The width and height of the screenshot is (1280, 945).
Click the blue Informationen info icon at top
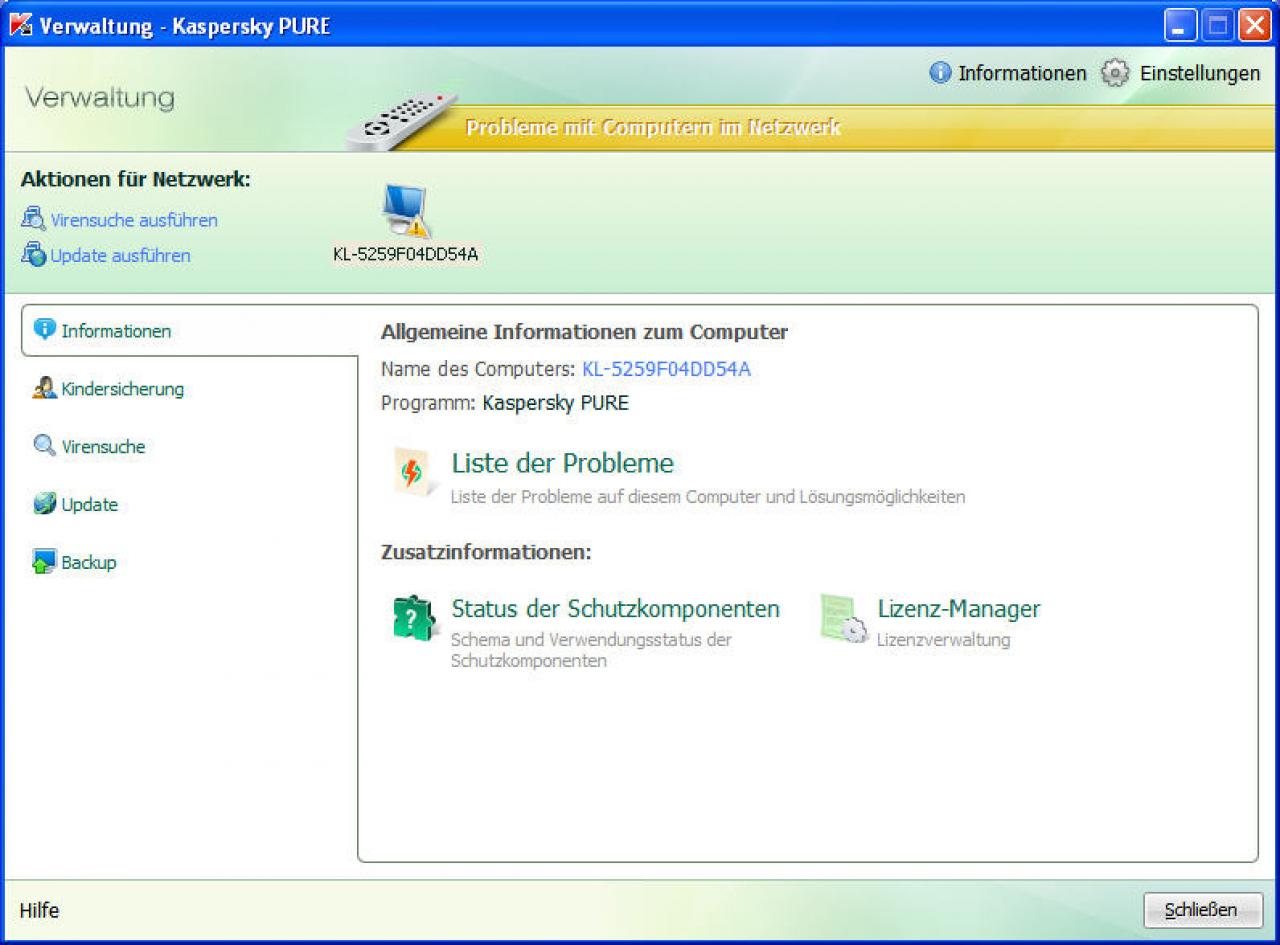click(x=940, y=73)
